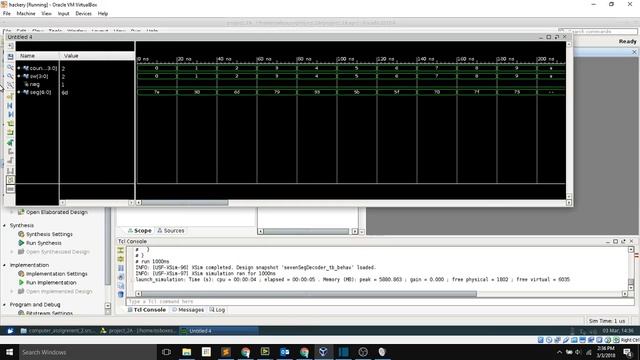Click Run Implementation
The image size is (640, 360).
(51, 282)
